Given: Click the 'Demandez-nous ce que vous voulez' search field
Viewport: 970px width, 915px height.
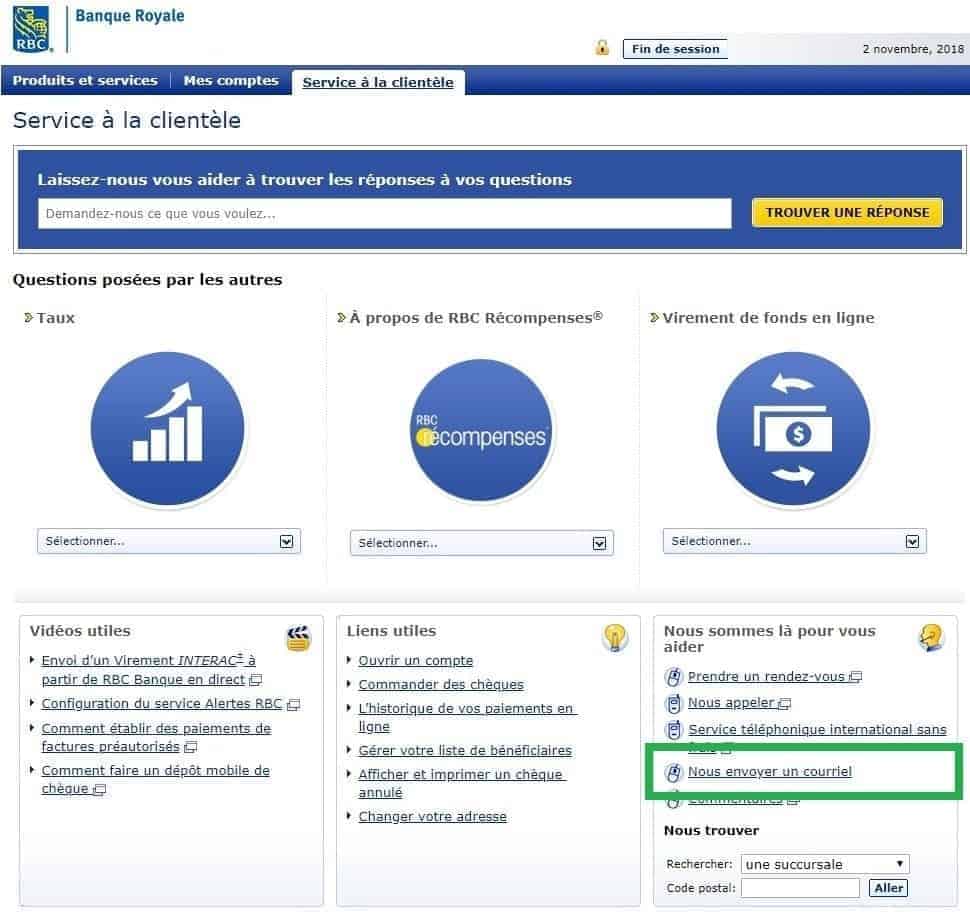Looking at the screenshot, I should click(385, 213).
